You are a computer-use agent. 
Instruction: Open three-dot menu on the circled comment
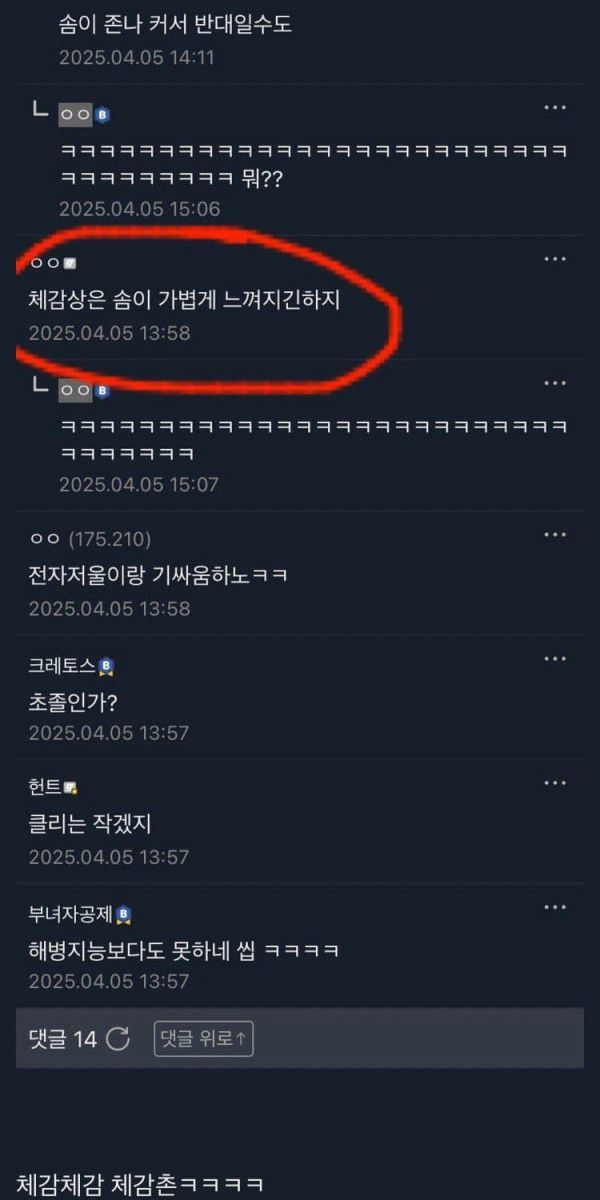(x=555, y=259)
